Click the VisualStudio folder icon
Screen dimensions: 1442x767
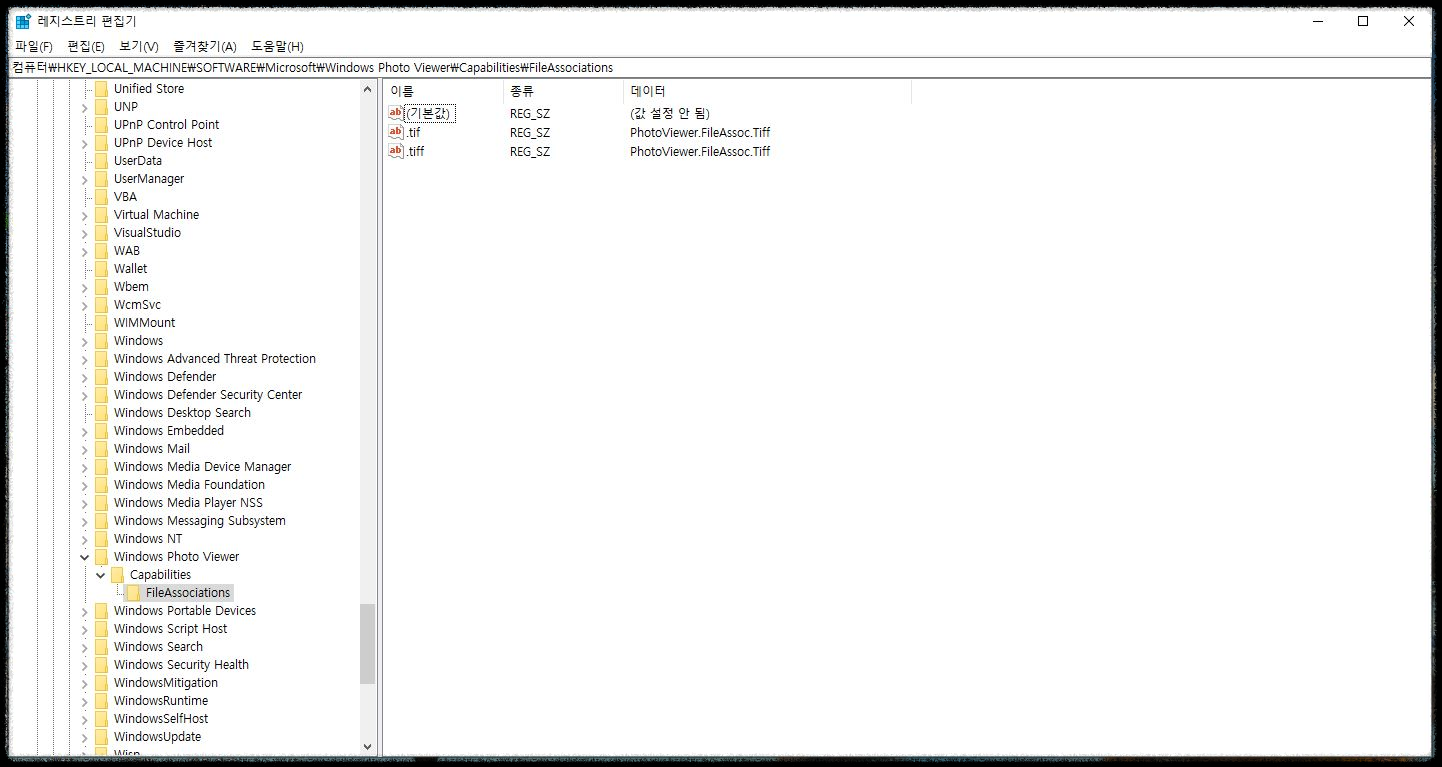(x=101, y=233)
